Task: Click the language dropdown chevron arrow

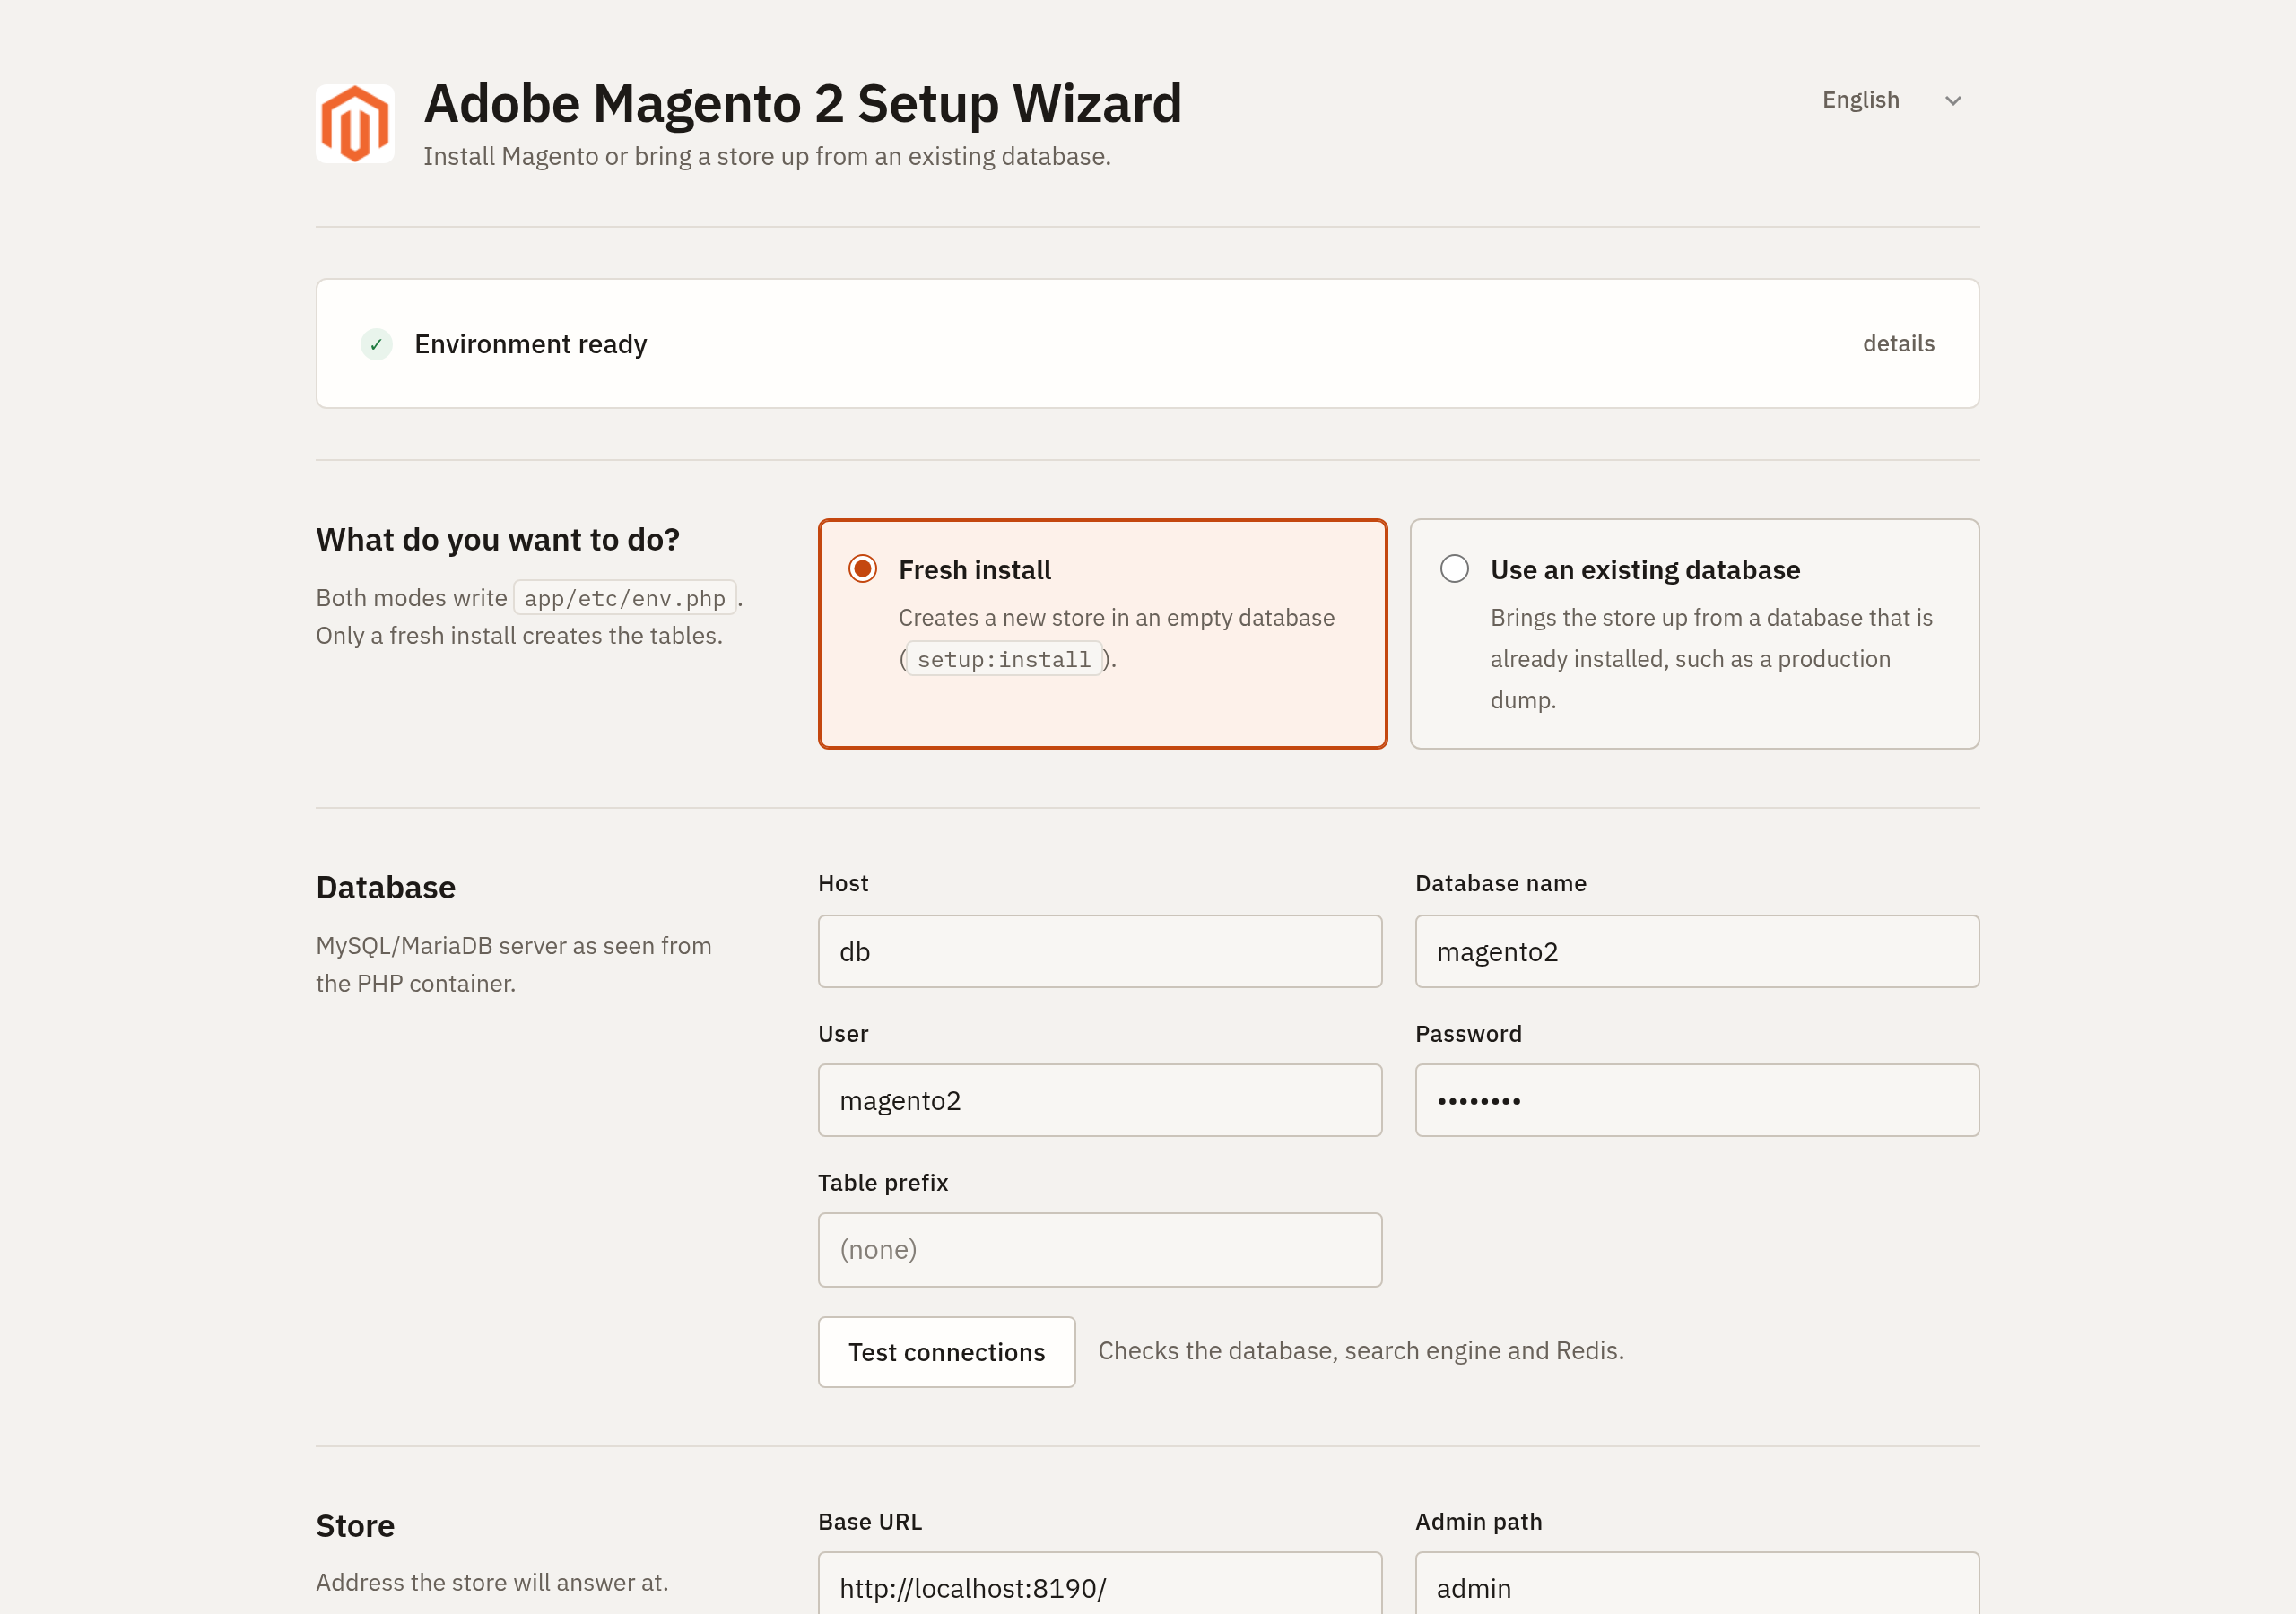Action: (x=1953, y=101)
